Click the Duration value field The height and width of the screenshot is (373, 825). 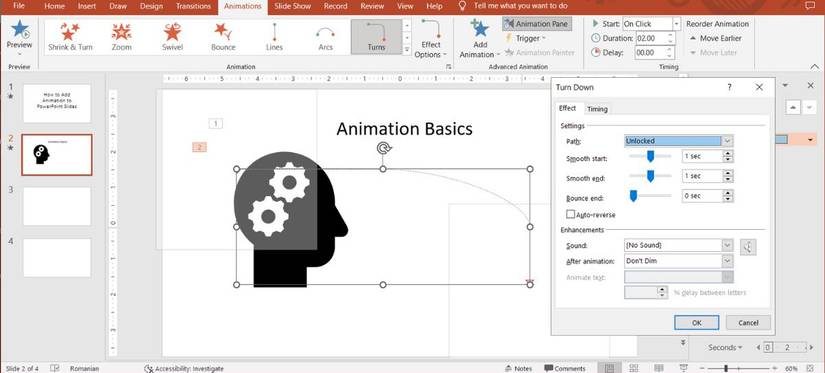[x=650, y=38]
